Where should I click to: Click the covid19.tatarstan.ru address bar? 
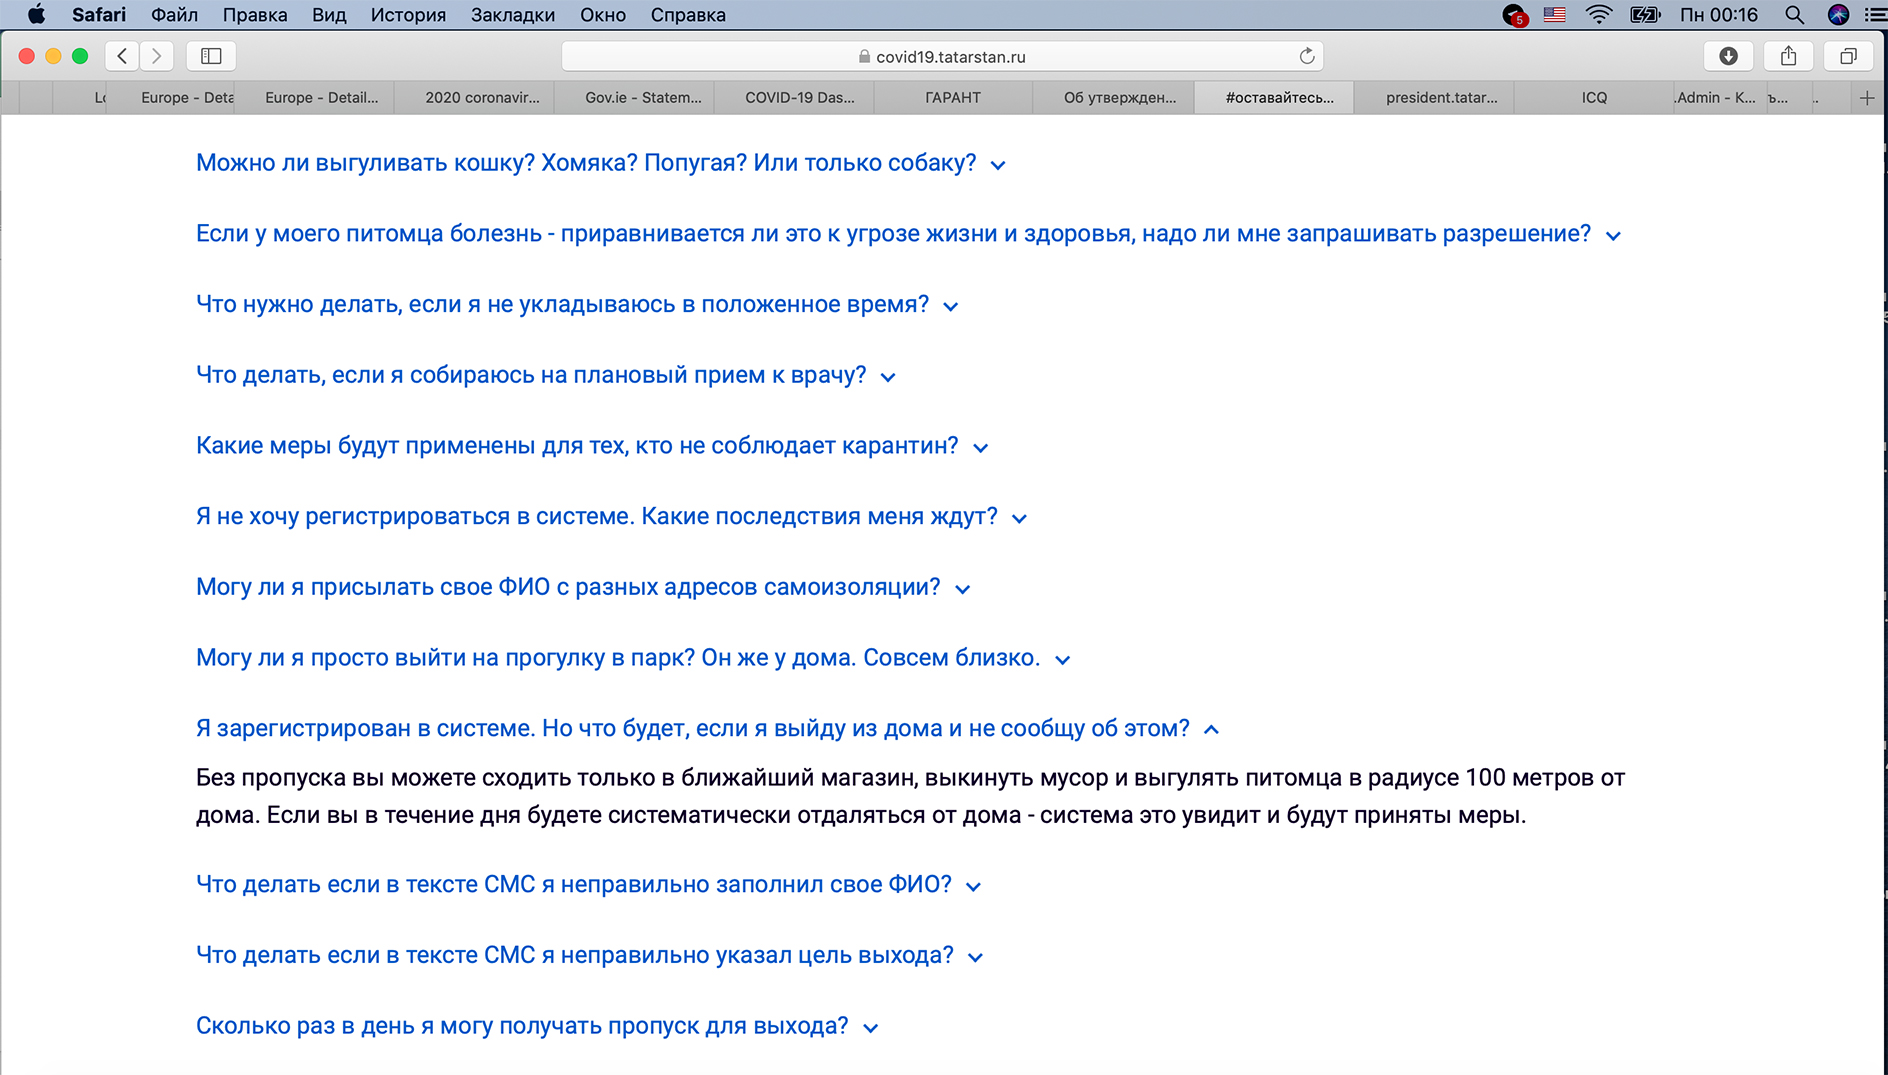pyautogui.click(x=942, y=56)
